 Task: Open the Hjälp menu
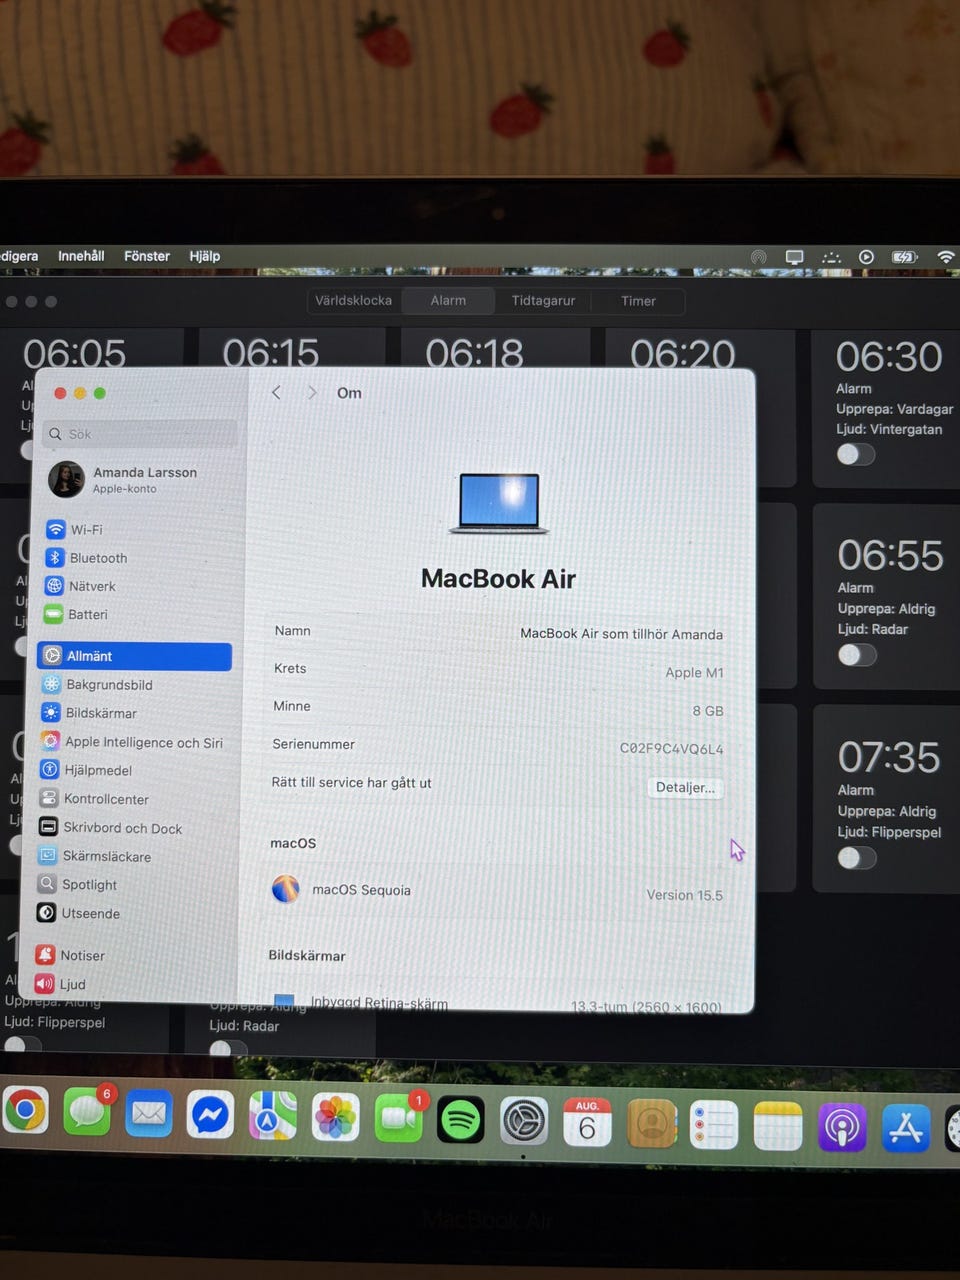(205, 256)
